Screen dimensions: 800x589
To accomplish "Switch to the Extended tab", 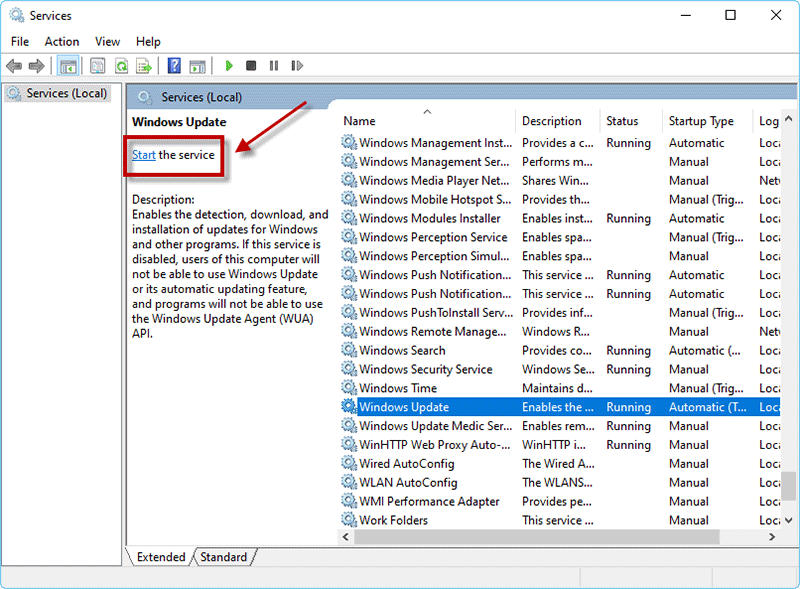I will pos(161,557).
